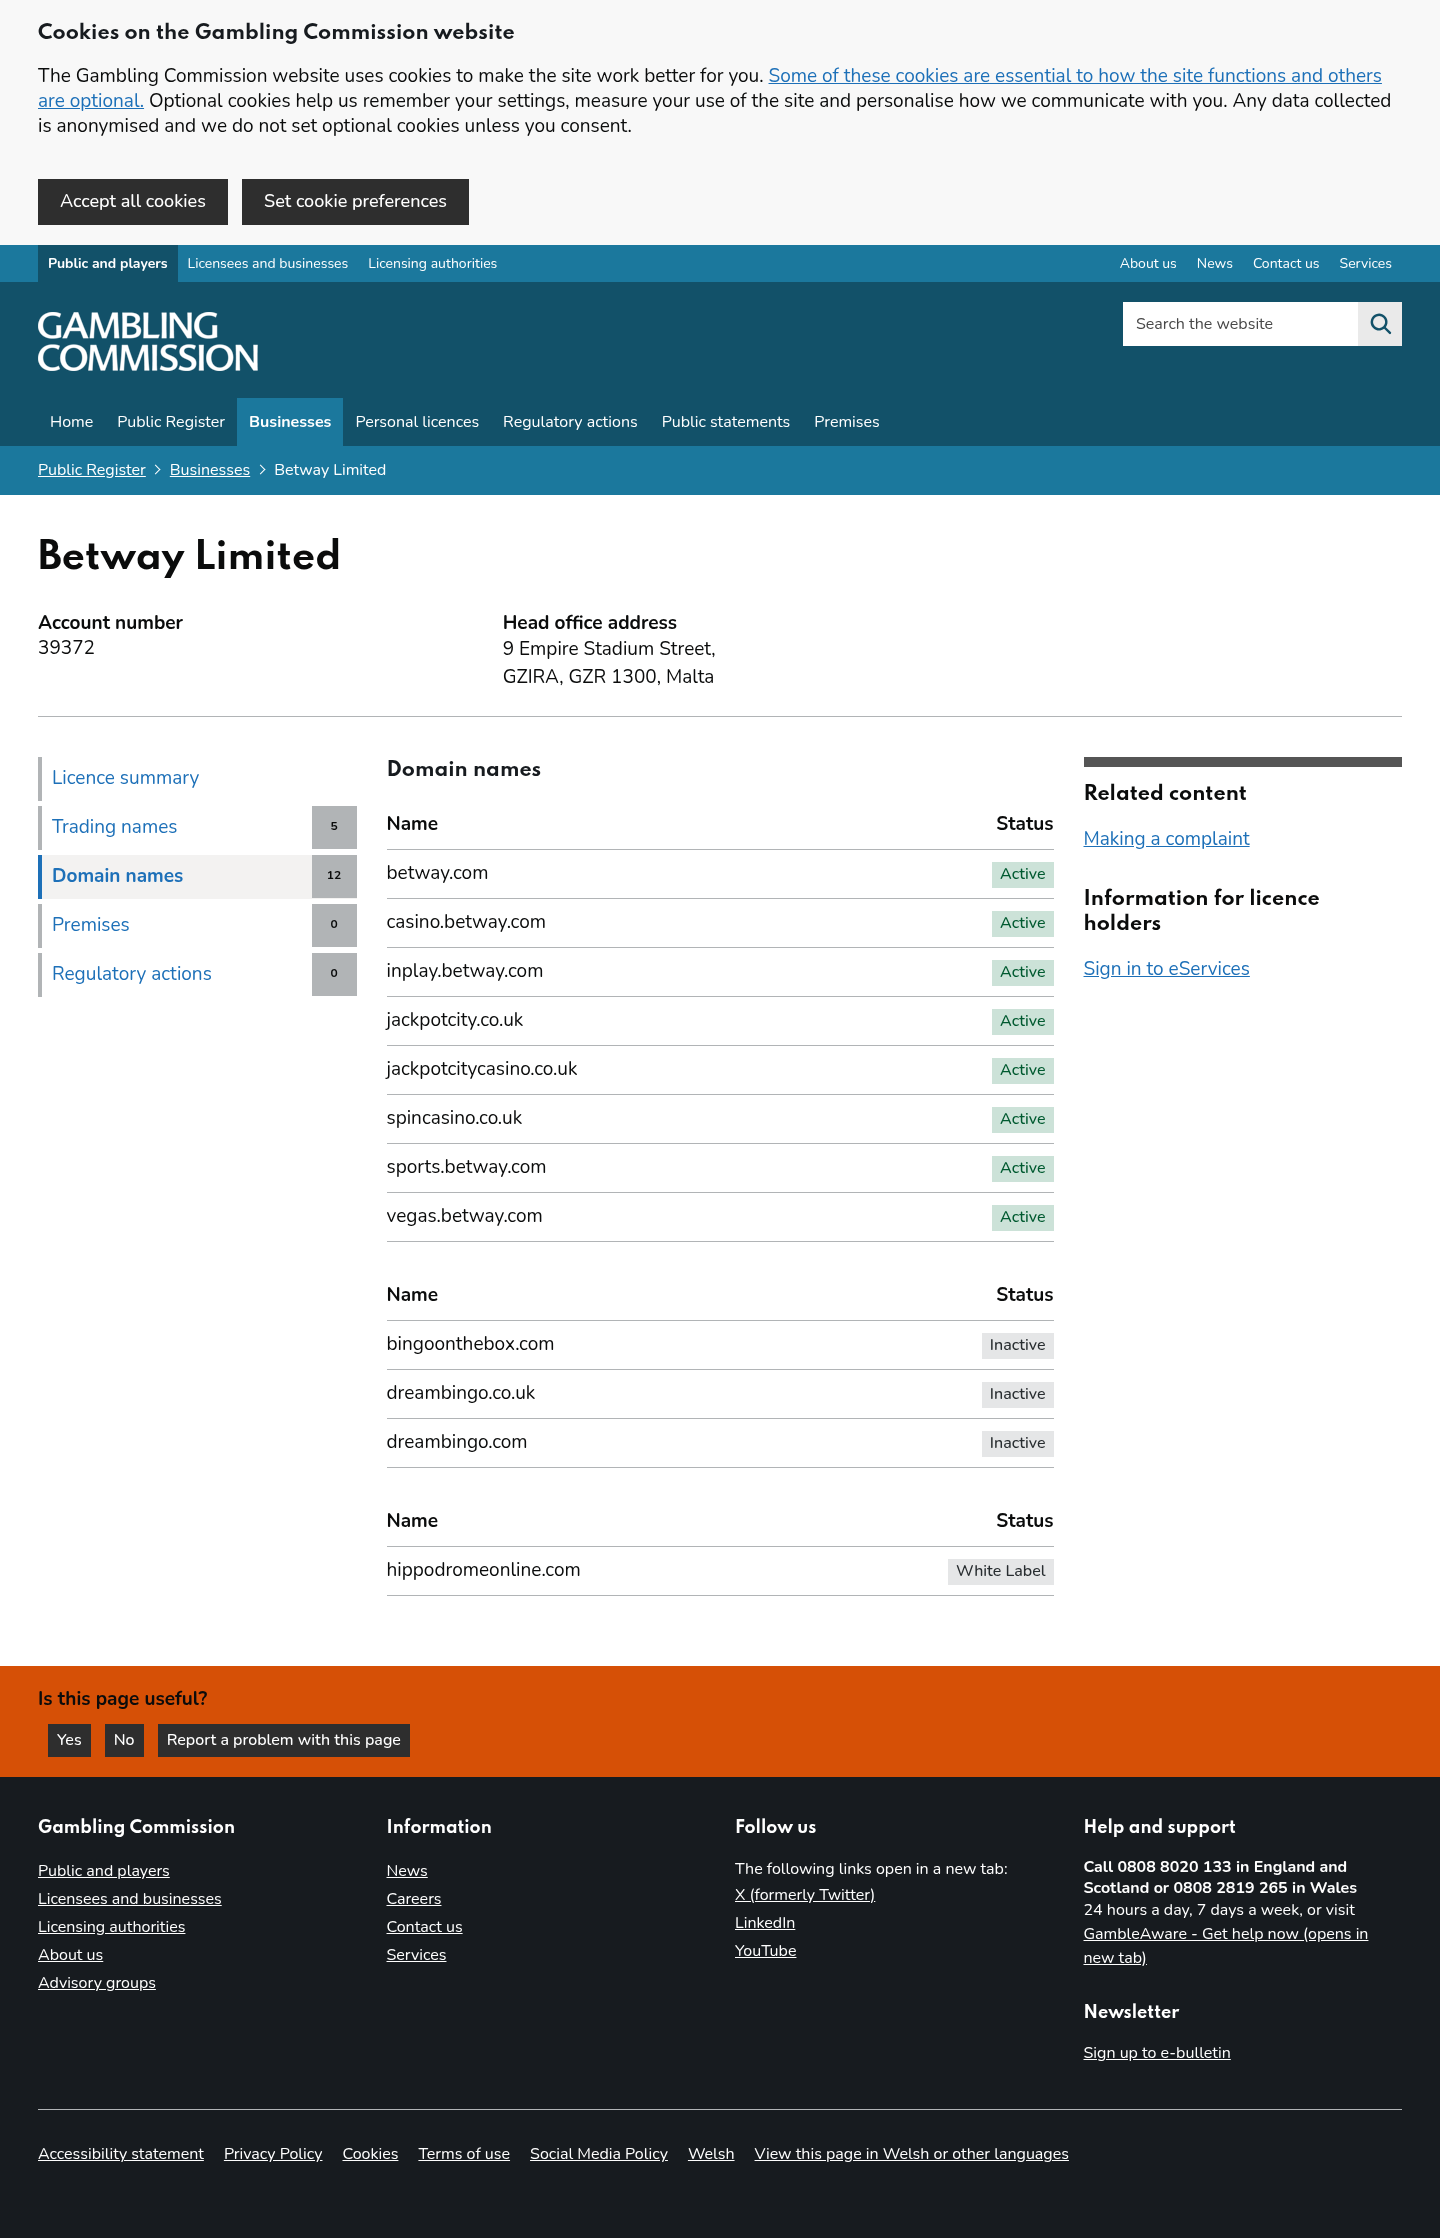Click Inactive status tag for dreambingo.com
Screen dimensions: 1440x2238
pyautogui.click(x=1017, y=1443)
